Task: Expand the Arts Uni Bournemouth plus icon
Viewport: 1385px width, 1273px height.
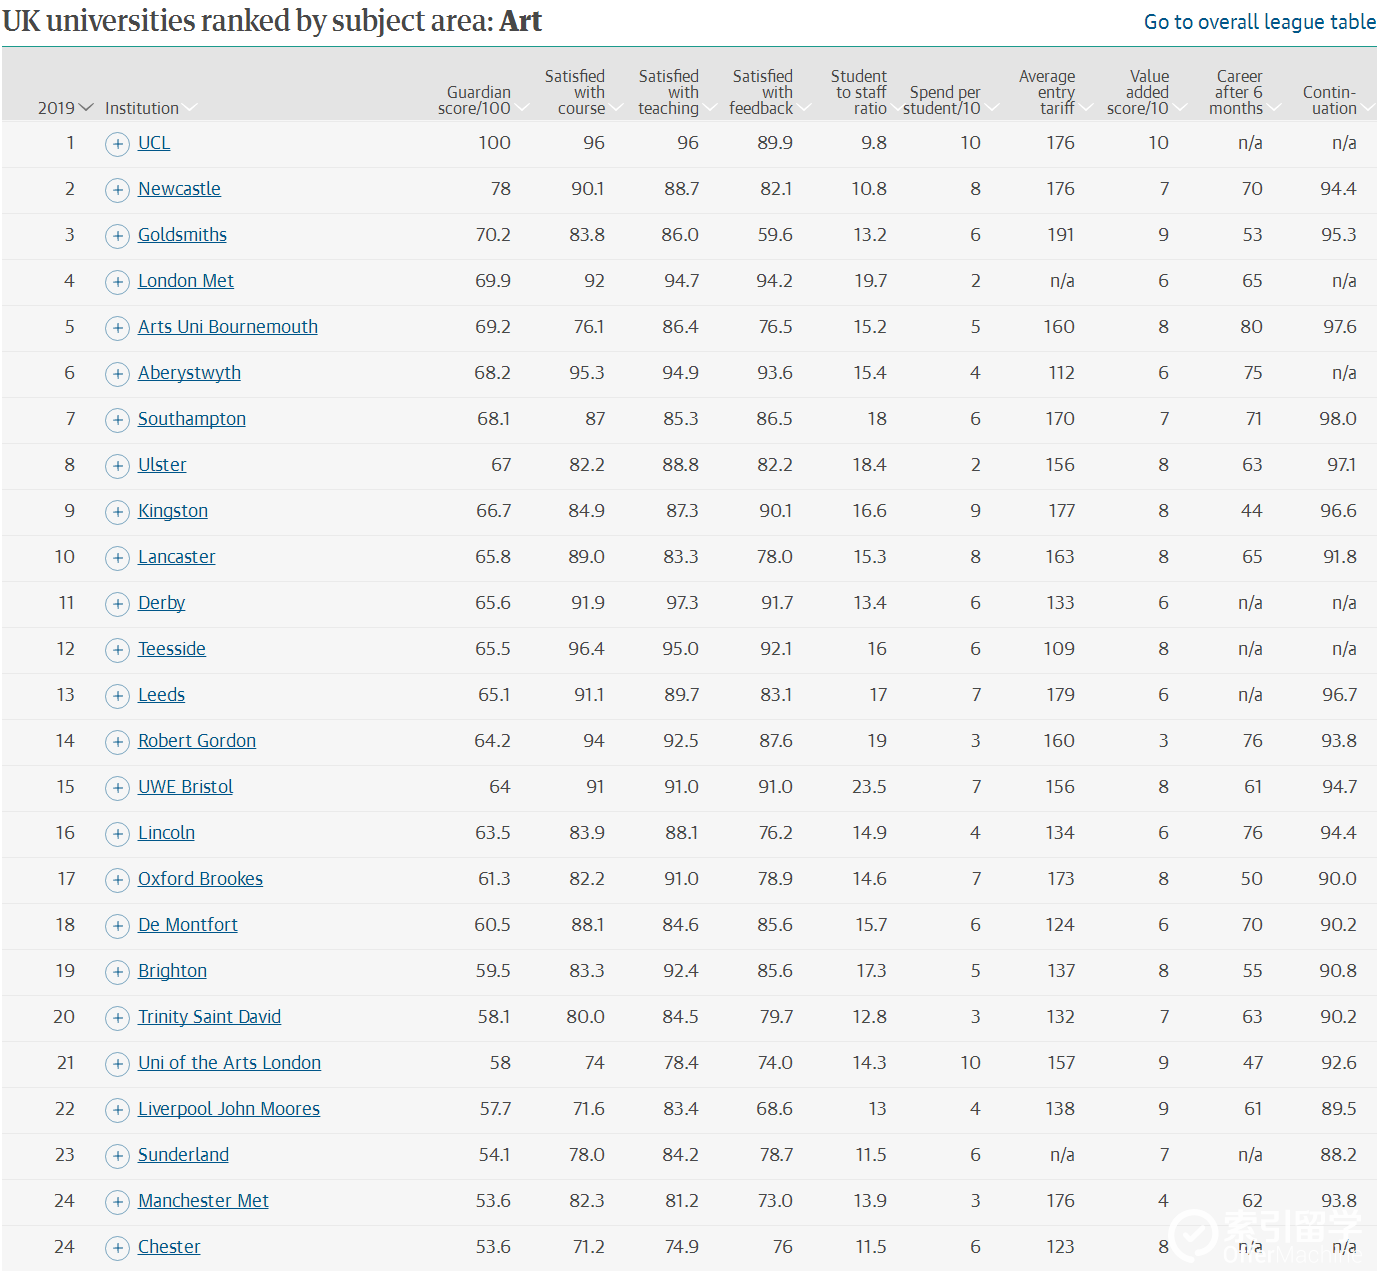Action: (118, 328)
